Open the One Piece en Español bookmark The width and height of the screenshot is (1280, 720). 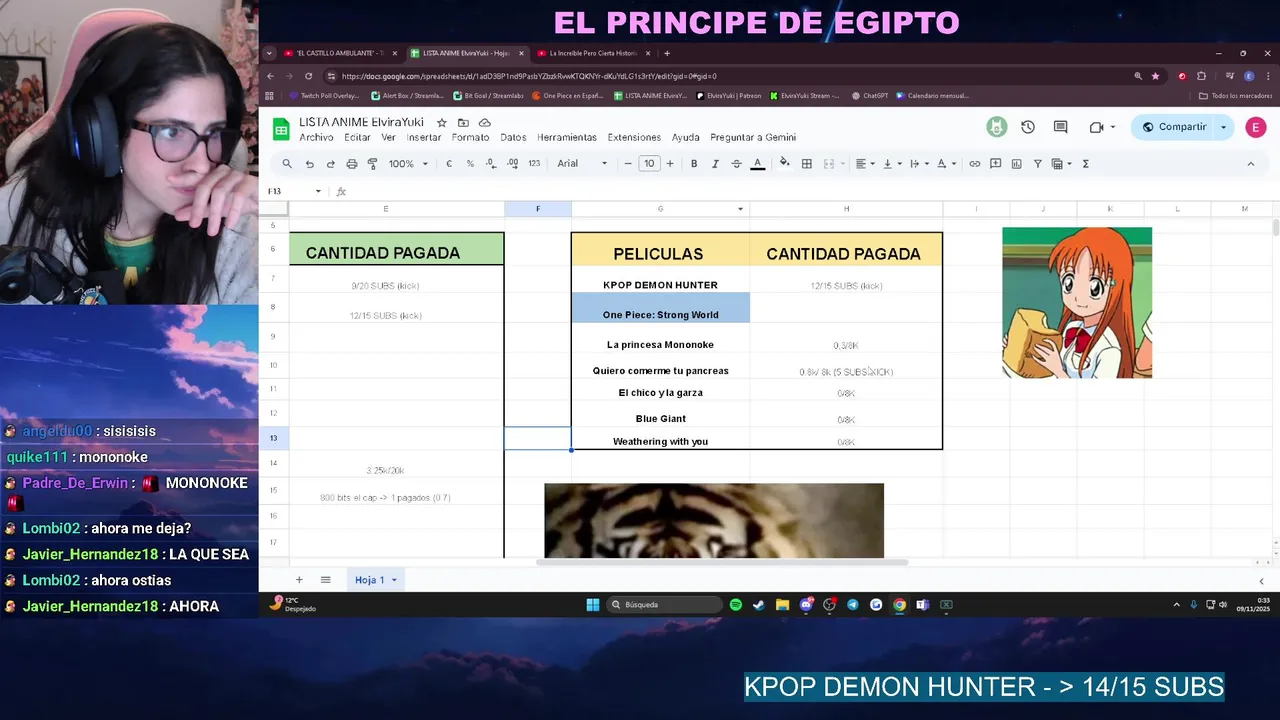pyautogui.click(x=567, y=96)
